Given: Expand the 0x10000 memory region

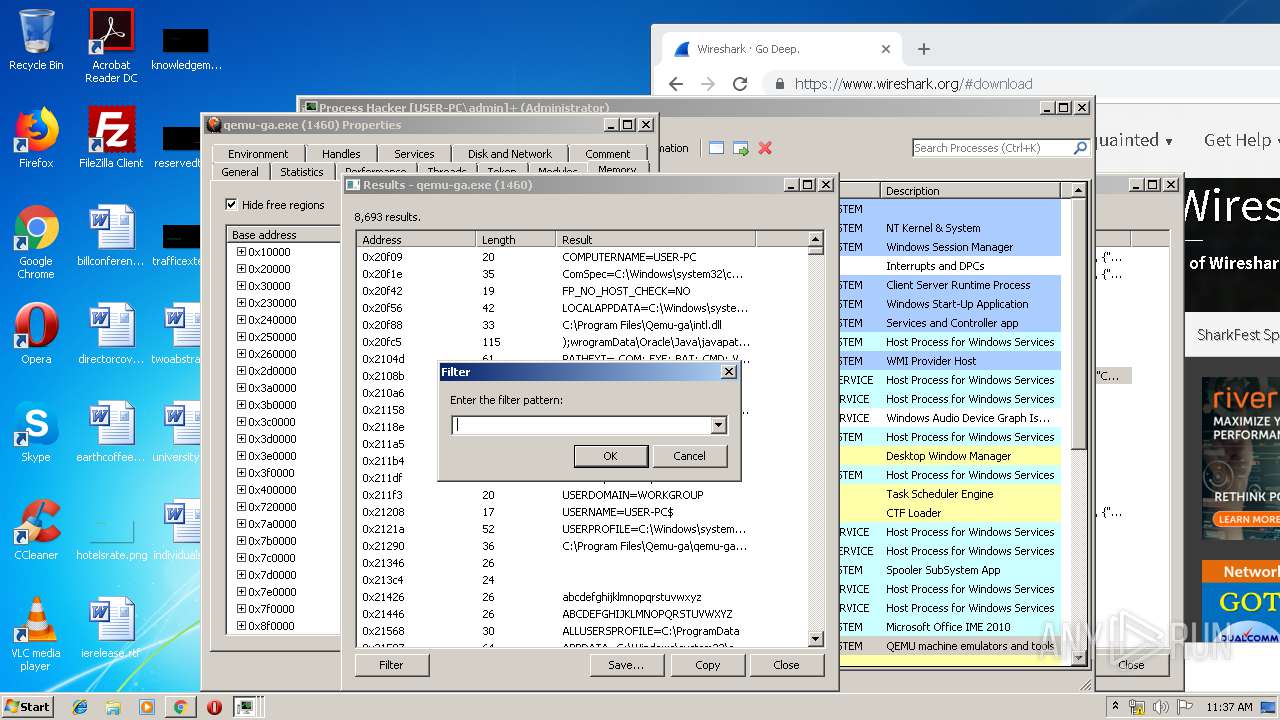Looking at the screenshot, I should click(241, 252).
